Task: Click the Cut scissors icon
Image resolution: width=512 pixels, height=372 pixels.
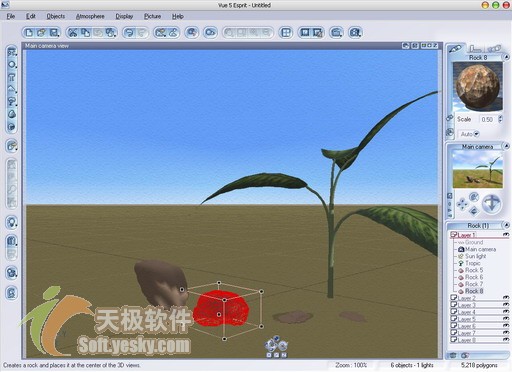Action: (73, 32)
